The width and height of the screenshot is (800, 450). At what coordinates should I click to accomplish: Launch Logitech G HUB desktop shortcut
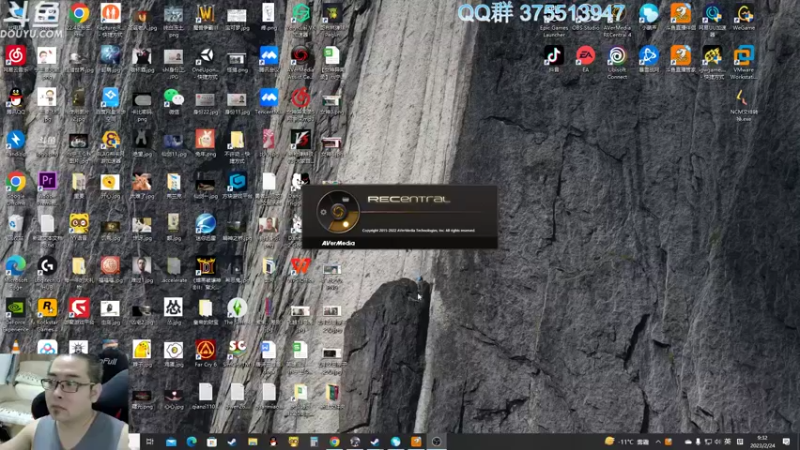[x=47, y=272]
